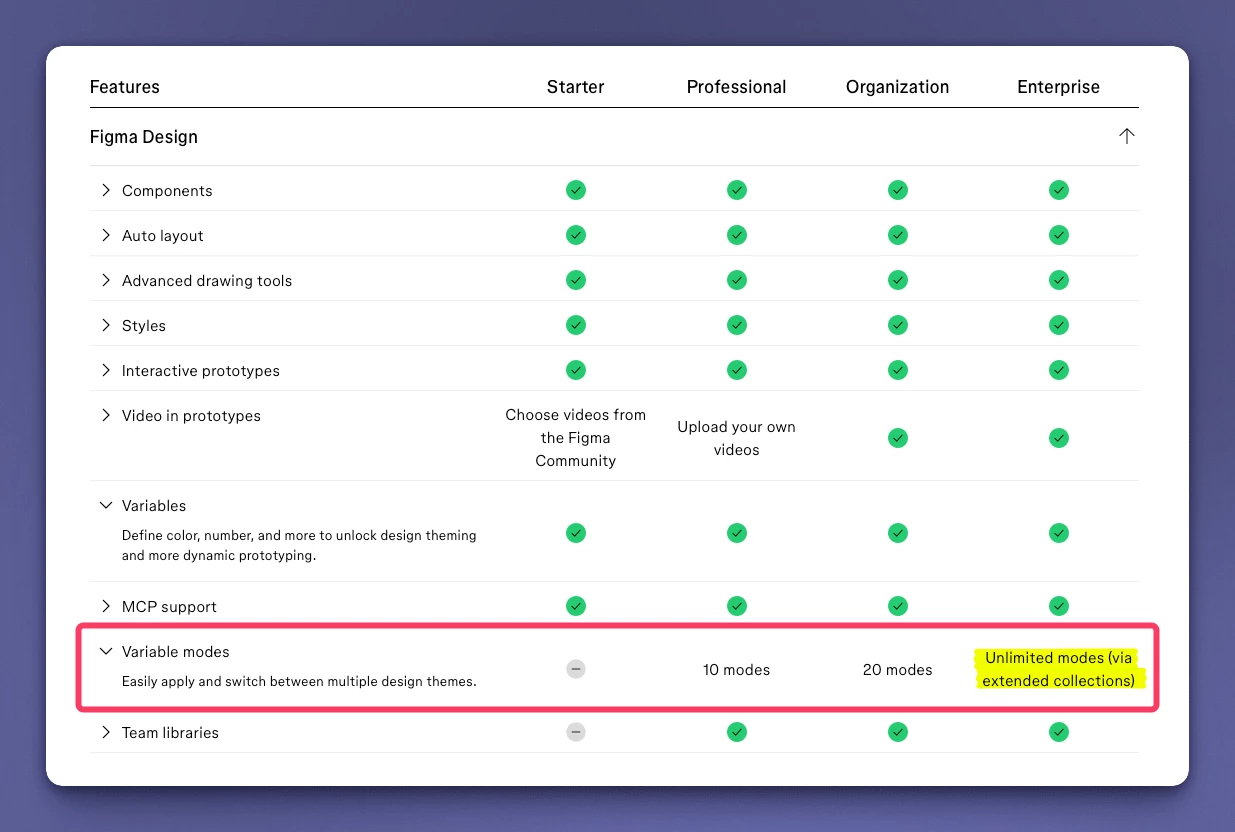Click the Organization checkmark for MCP support

click(898, 606)
